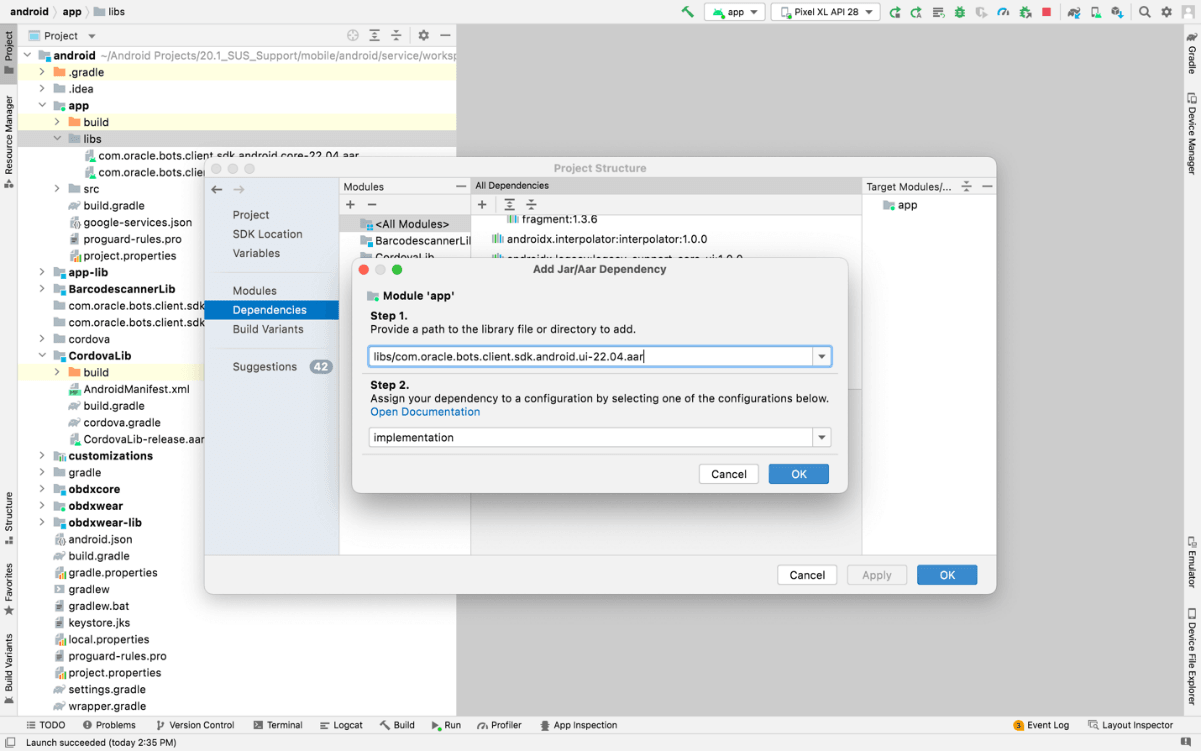Expand the .idea folder
Viewport: 1201px width, 751px height.
(42, 89)
